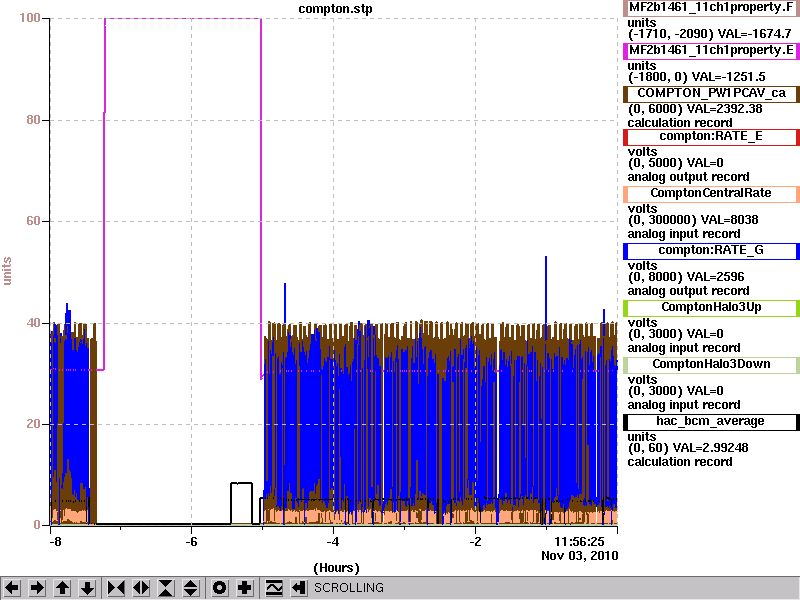This screenshot has width=800, height=600.
Task: Select the ComptonHalo3Down curve legend
Action: point(711,364)
